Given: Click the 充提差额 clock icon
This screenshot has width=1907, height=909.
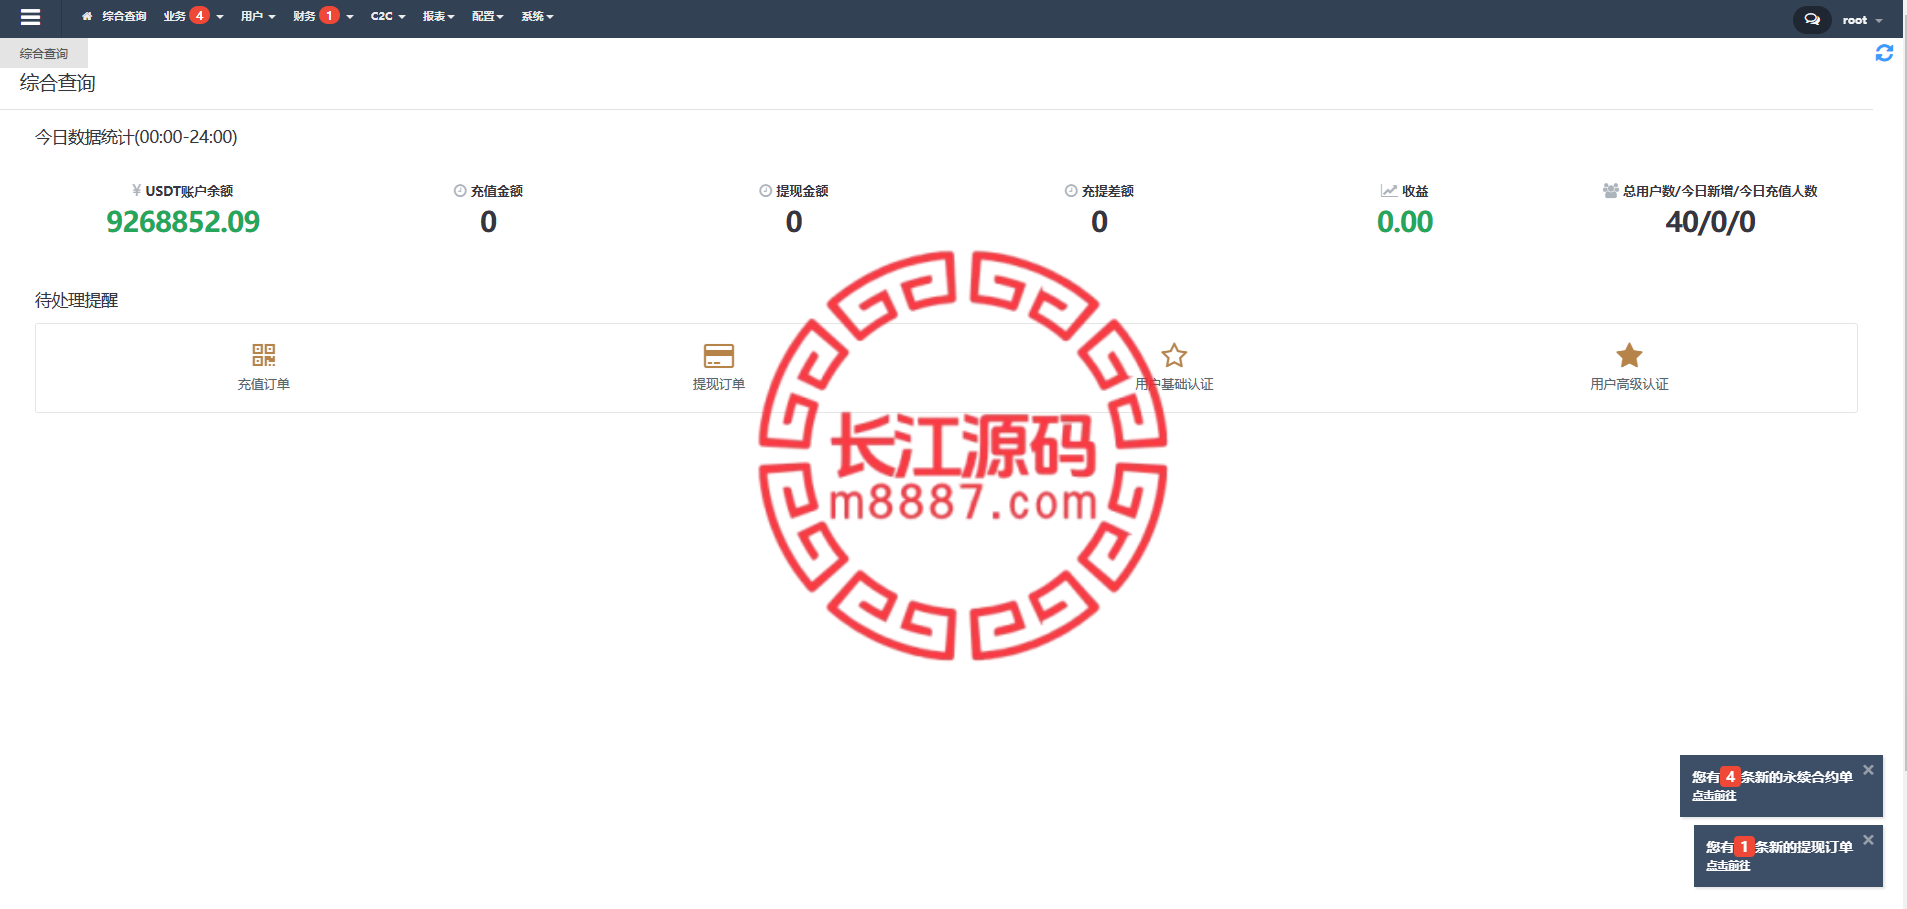Looking at the screenshot, I should [1071, 190].
